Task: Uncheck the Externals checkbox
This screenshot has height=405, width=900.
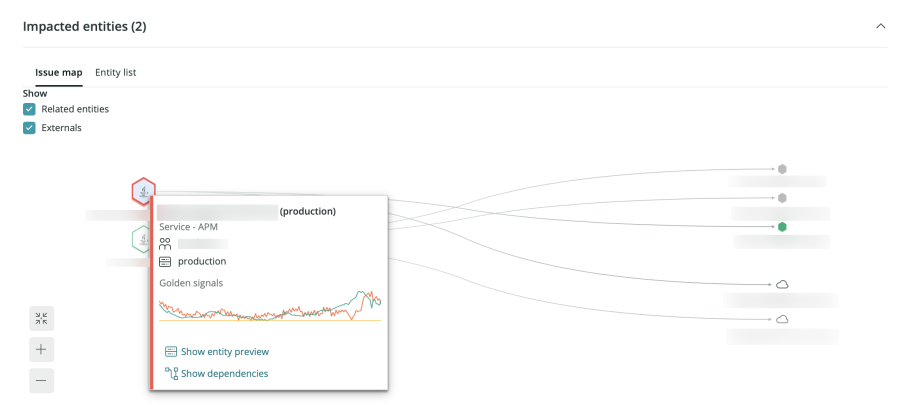Action: coord(30,128)
